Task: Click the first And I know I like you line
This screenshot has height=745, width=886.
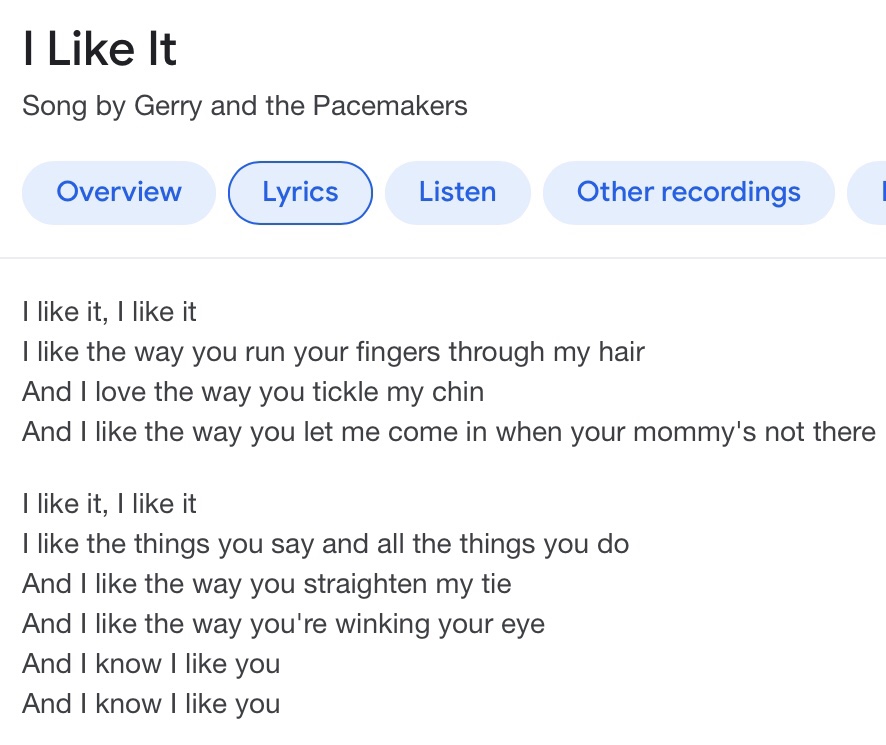Action: [151, 664]
